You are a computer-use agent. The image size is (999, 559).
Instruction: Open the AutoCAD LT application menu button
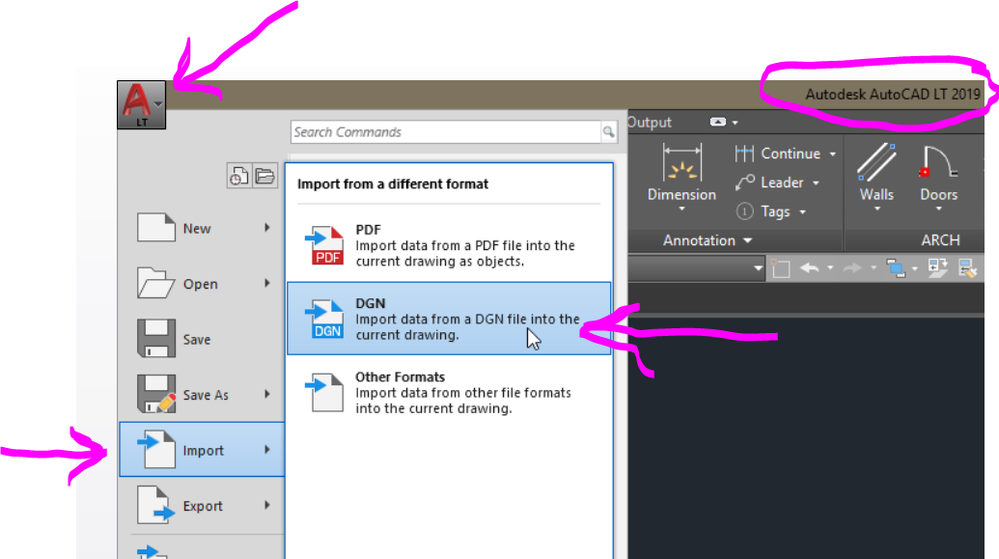141,105
